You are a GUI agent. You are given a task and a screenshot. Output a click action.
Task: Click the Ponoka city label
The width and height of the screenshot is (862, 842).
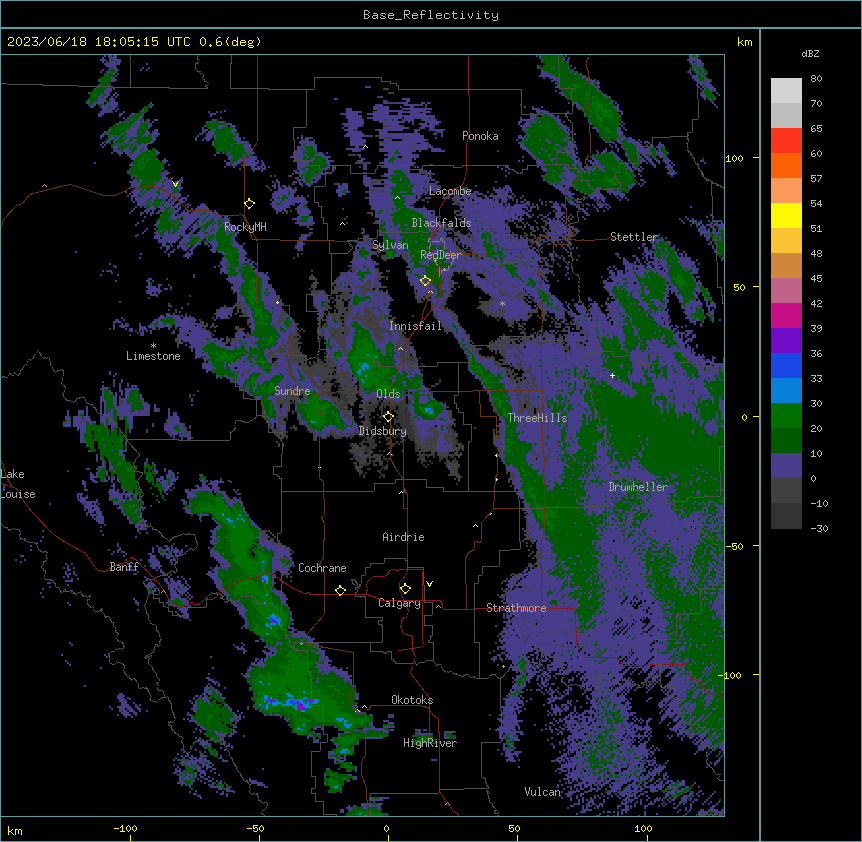click(480, 136)
